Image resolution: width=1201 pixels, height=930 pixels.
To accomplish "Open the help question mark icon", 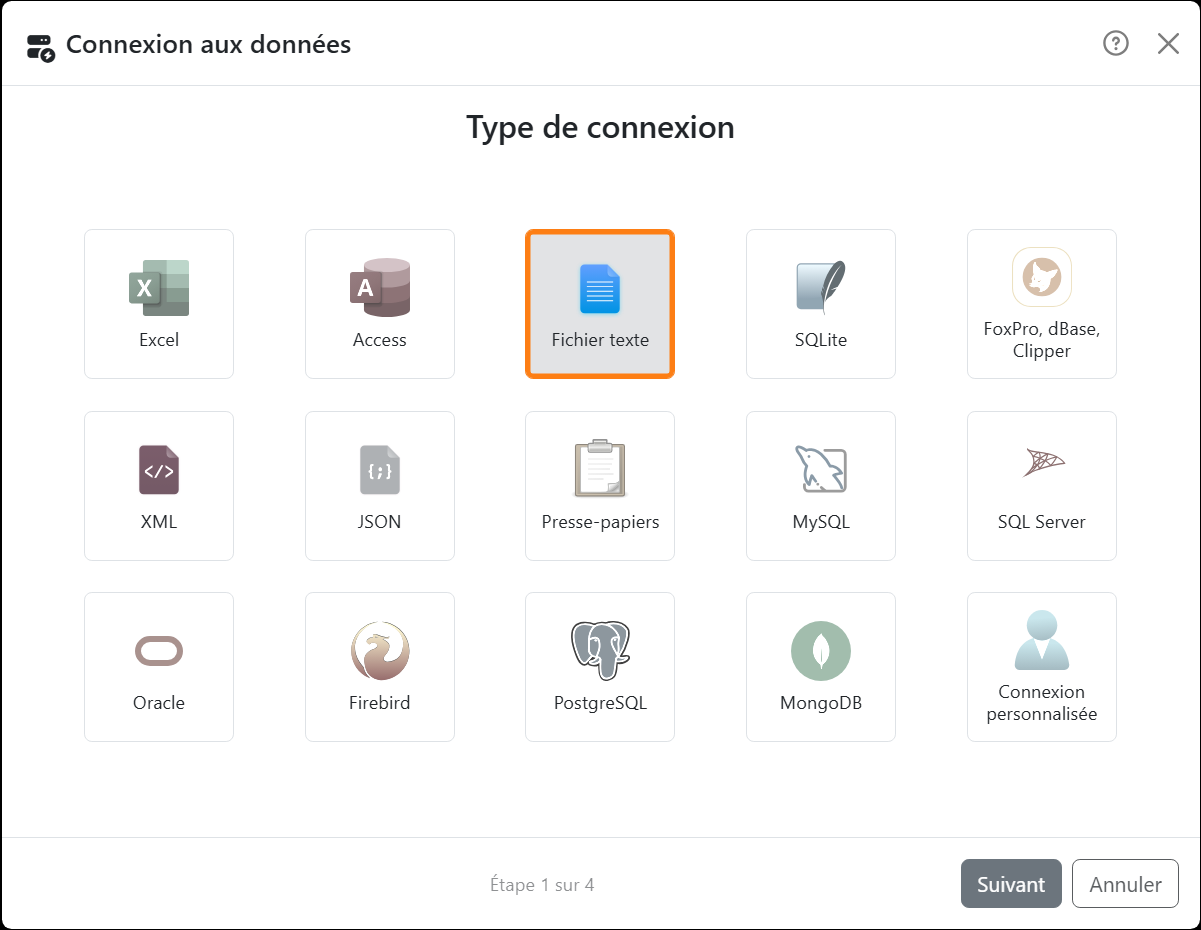I will (x=1116, y=43).
